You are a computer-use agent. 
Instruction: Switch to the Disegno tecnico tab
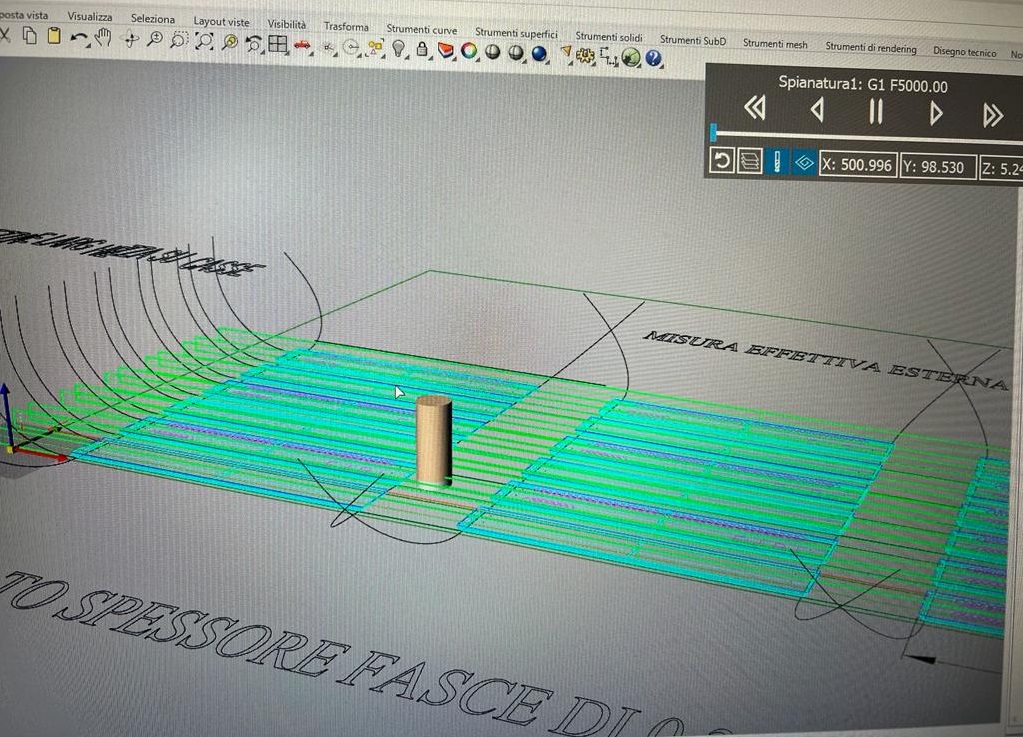[964, 52]
